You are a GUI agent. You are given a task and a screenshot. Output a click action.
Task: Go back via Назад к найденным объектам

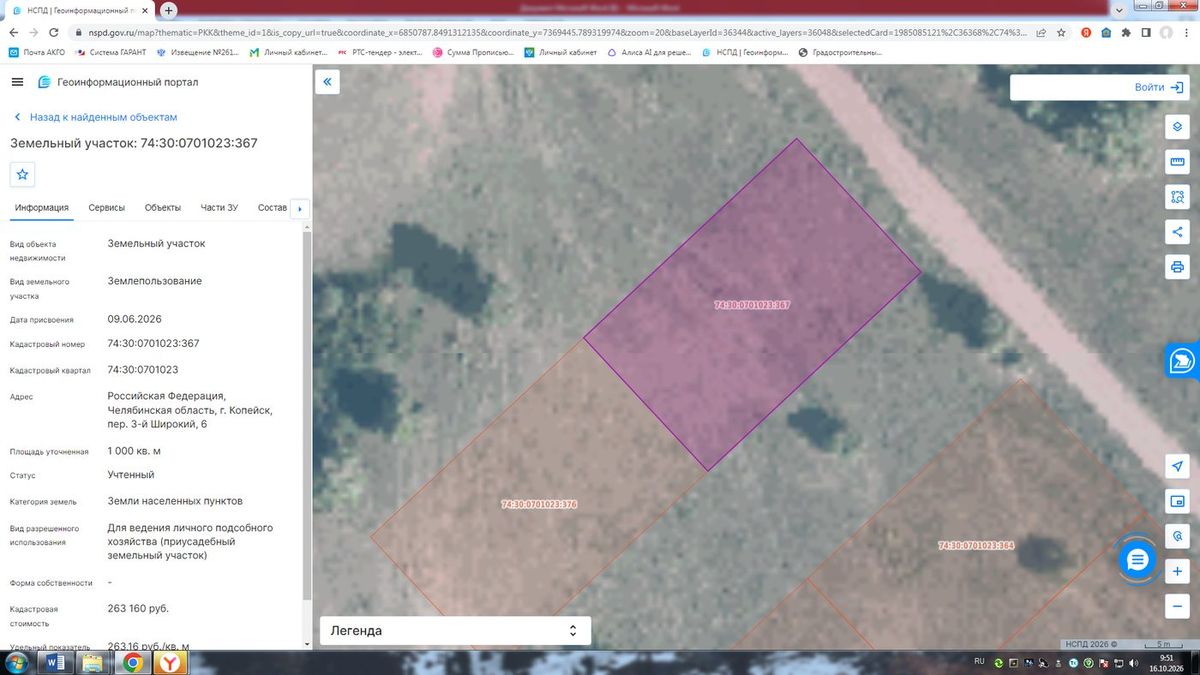click(95, 117)
